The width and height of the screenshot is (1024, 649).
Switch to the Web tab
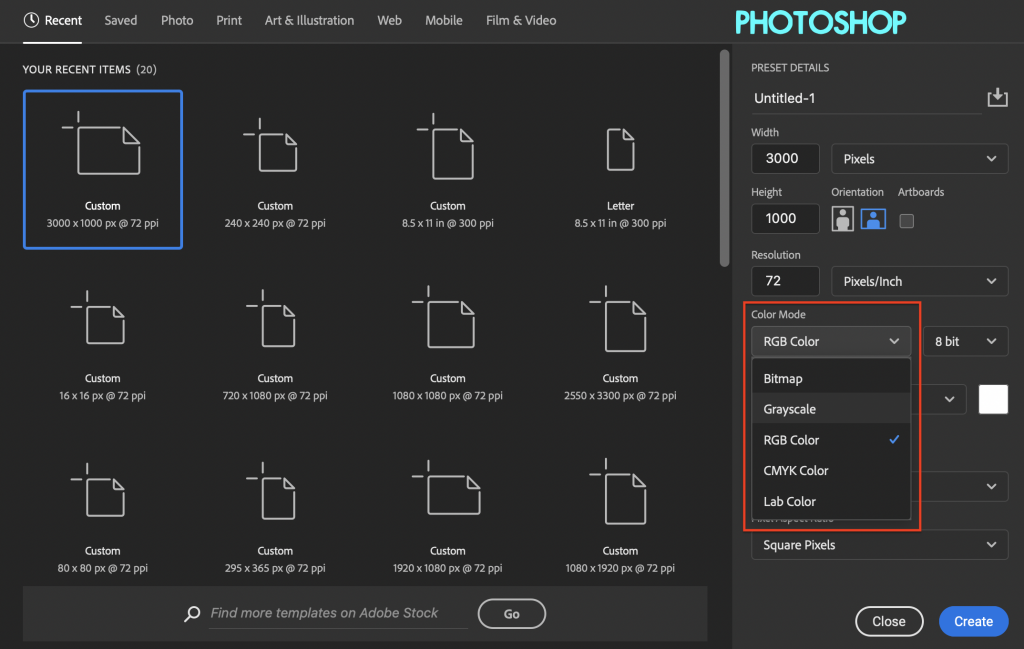tap(389, 20)
